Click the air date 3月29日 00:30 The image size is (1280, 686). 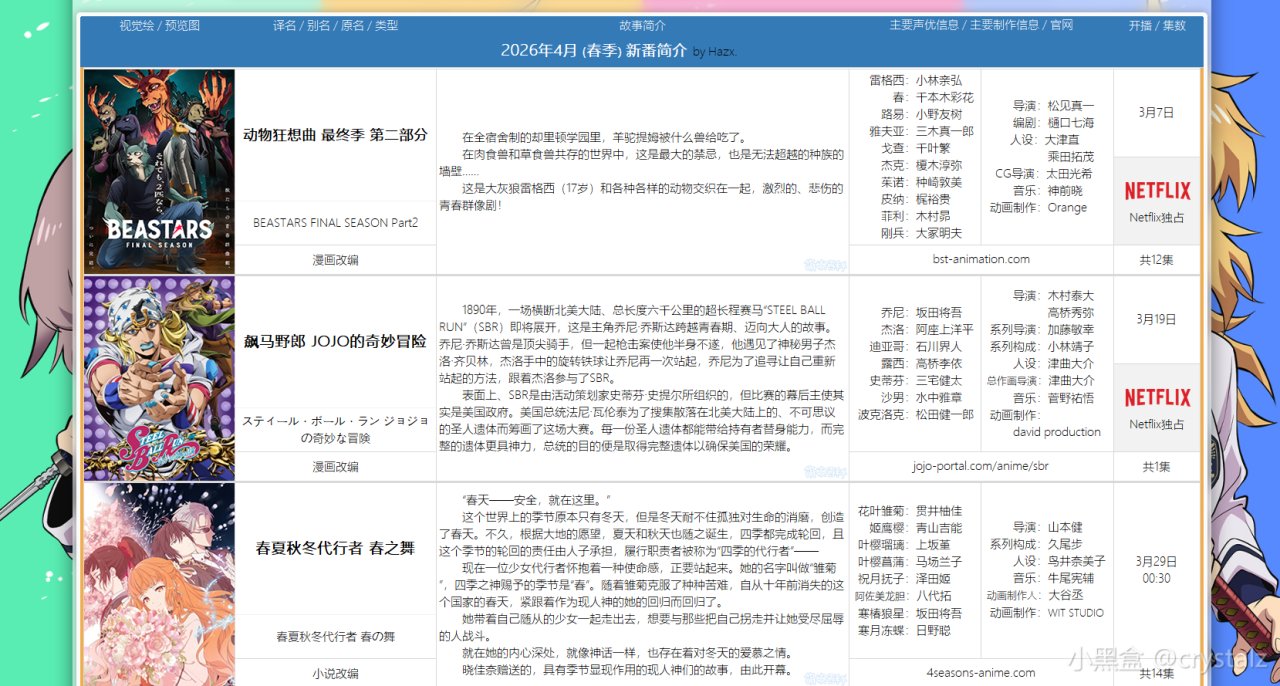[1156, 570]
